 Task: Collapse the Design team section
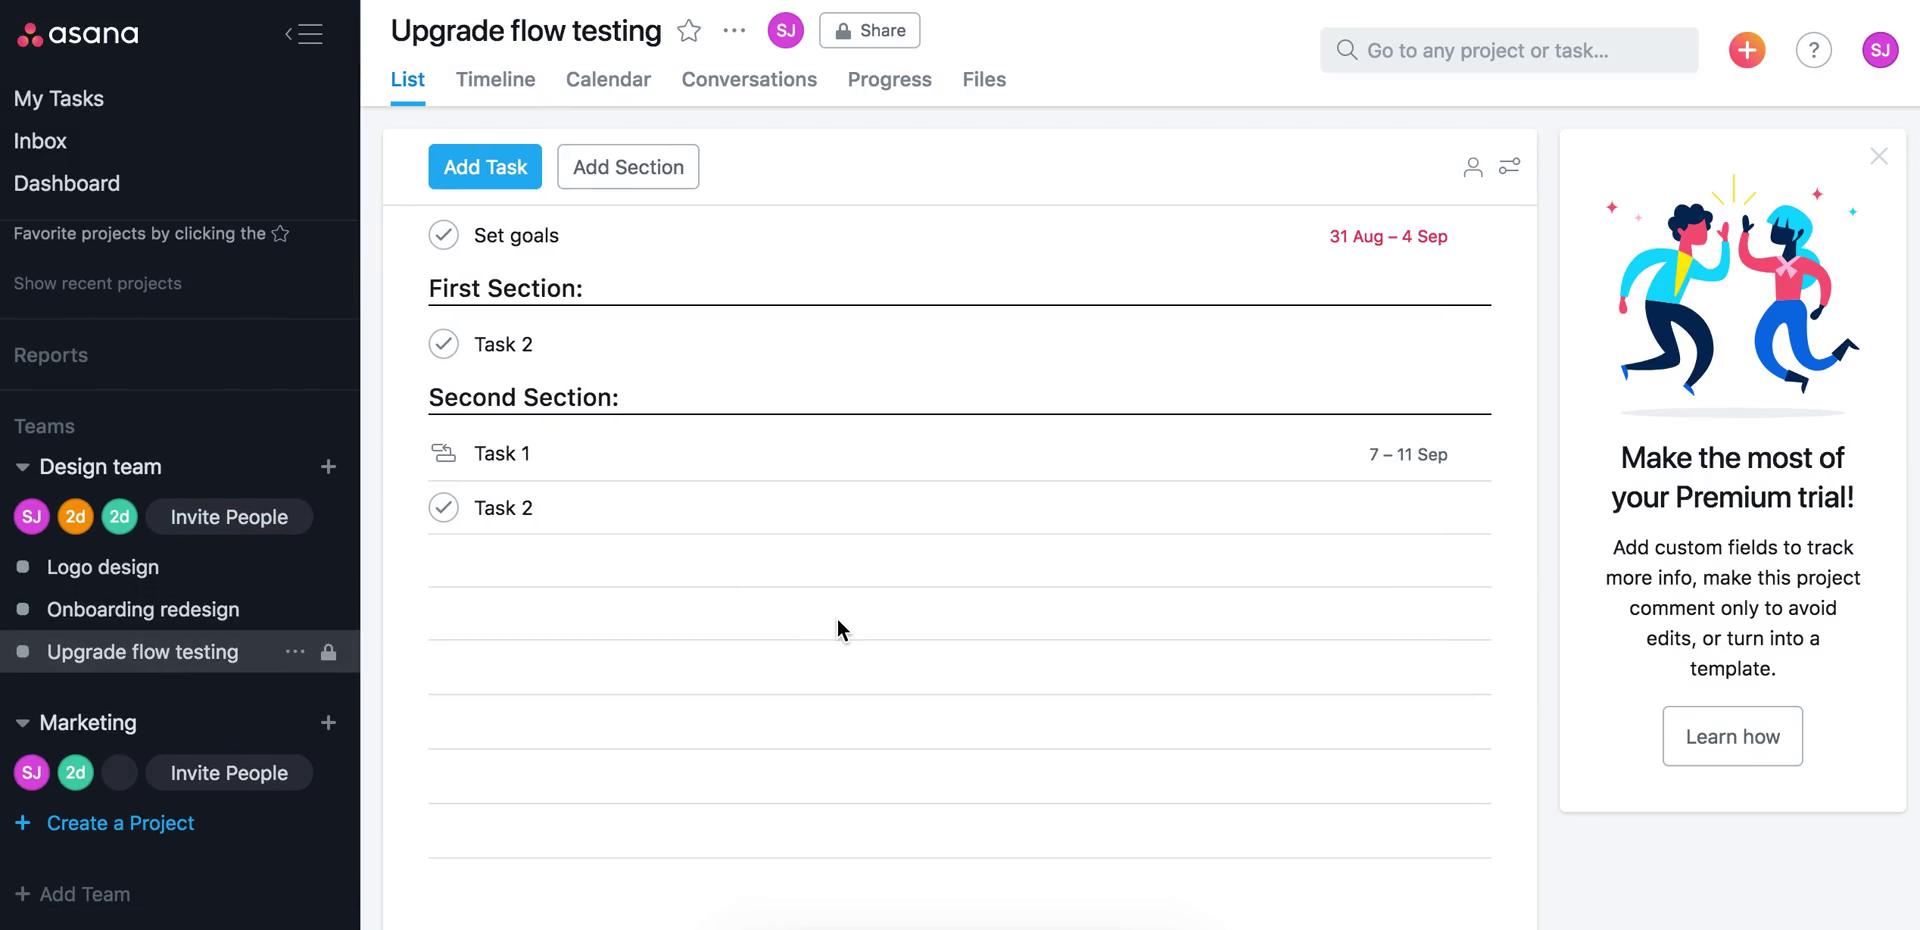tap(22, 467)
